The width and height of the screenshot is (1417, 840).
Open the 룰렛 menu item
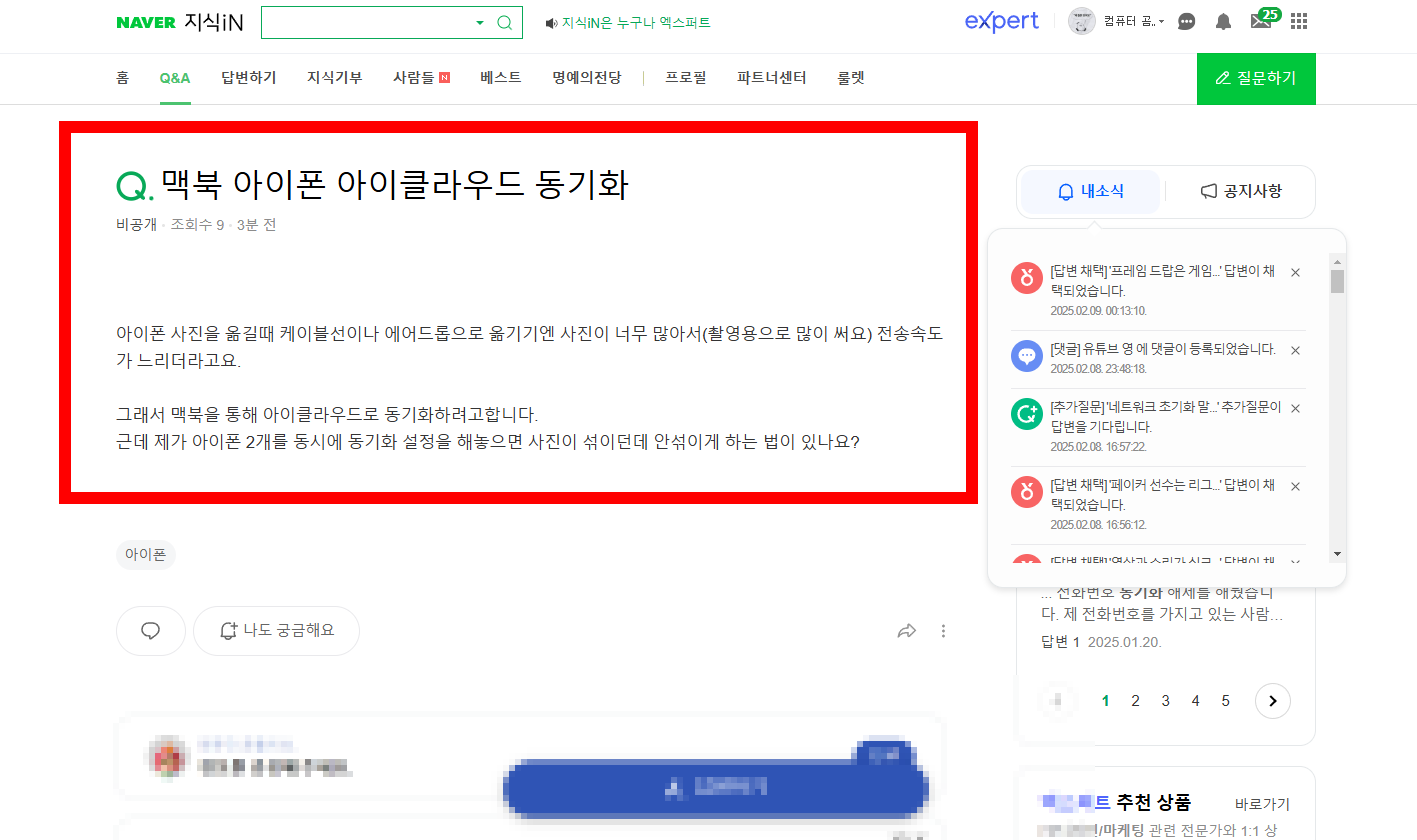851,77
